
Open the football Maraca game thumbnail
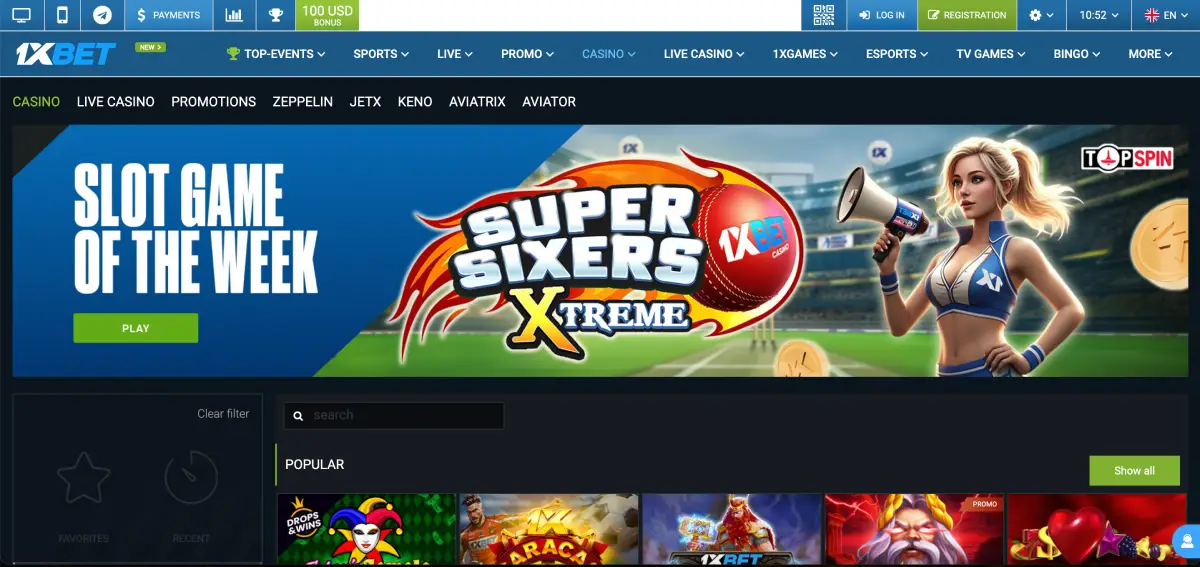tap(548, 529)
